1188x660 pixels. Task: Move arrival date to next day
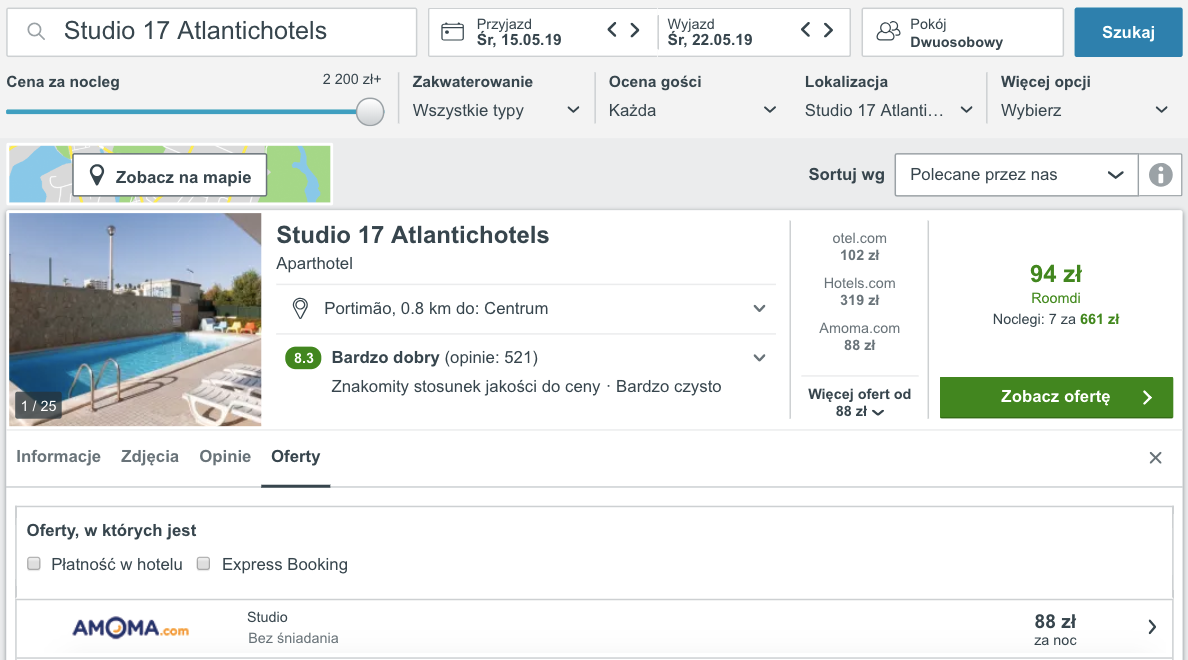[635, 30]
